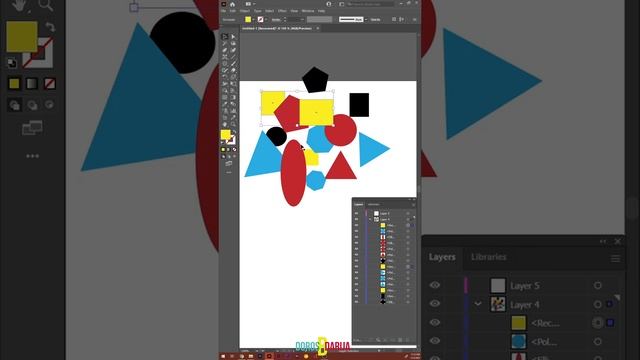Select the Free Transform tool
The height and width of the screenshot is (360, 640).
pos(233,84)
